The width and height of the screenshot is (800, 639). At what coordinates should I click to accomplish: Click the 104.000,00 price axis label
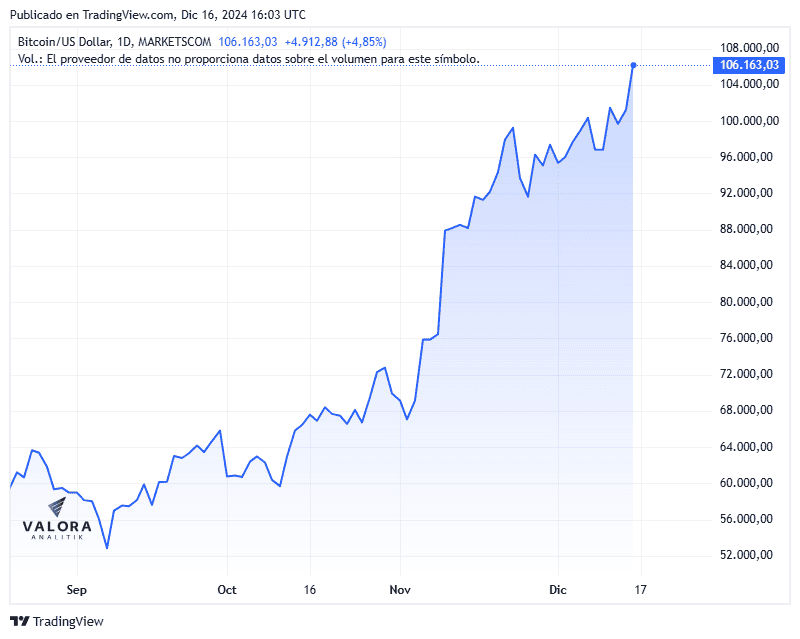click(x=749, y=84)
